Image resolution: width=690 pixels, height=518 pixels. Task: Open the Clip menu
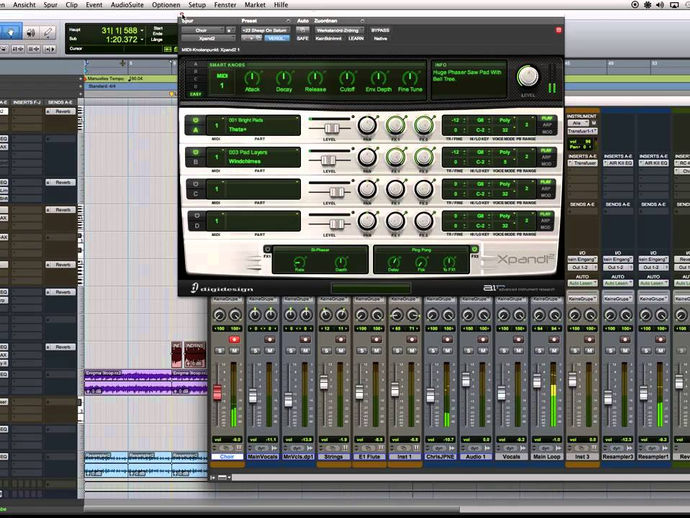point(72,5)
